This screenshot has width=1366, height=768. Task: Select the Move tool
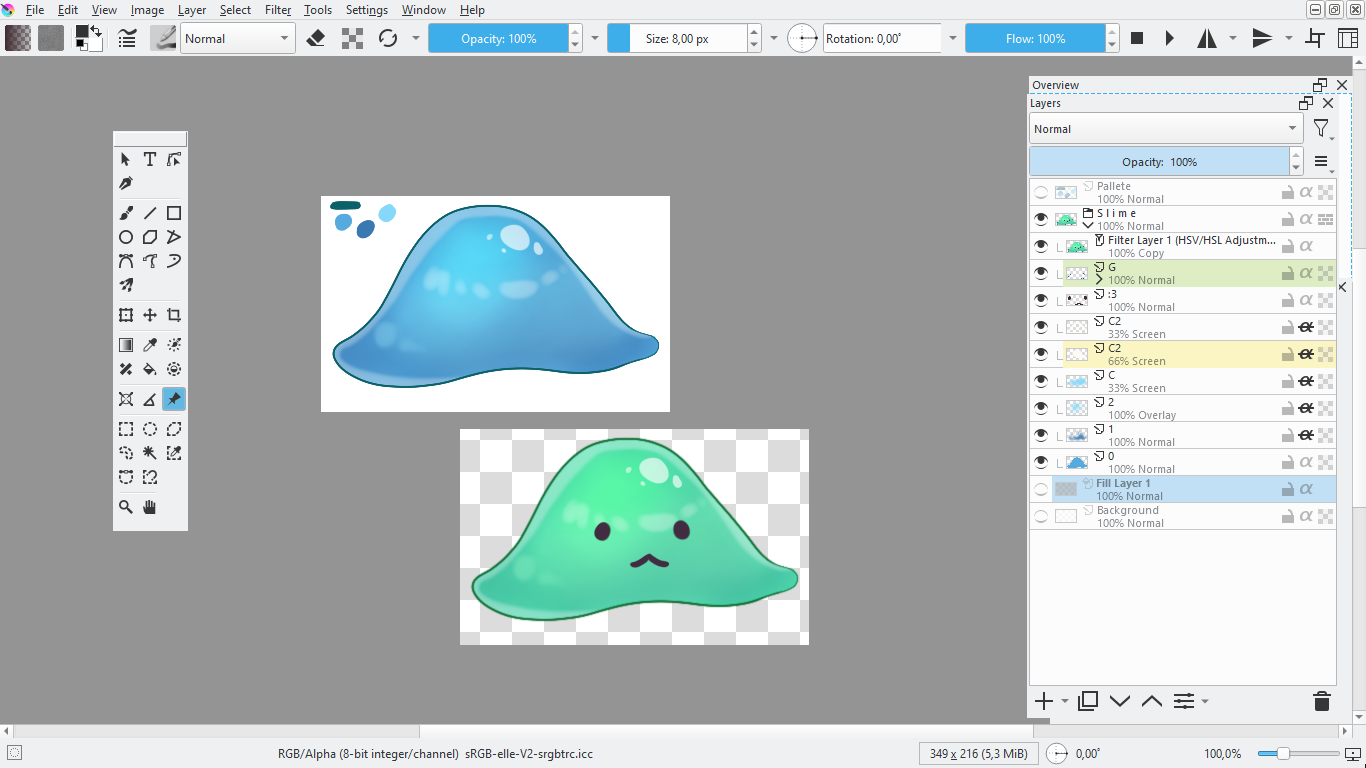[150, 315]
